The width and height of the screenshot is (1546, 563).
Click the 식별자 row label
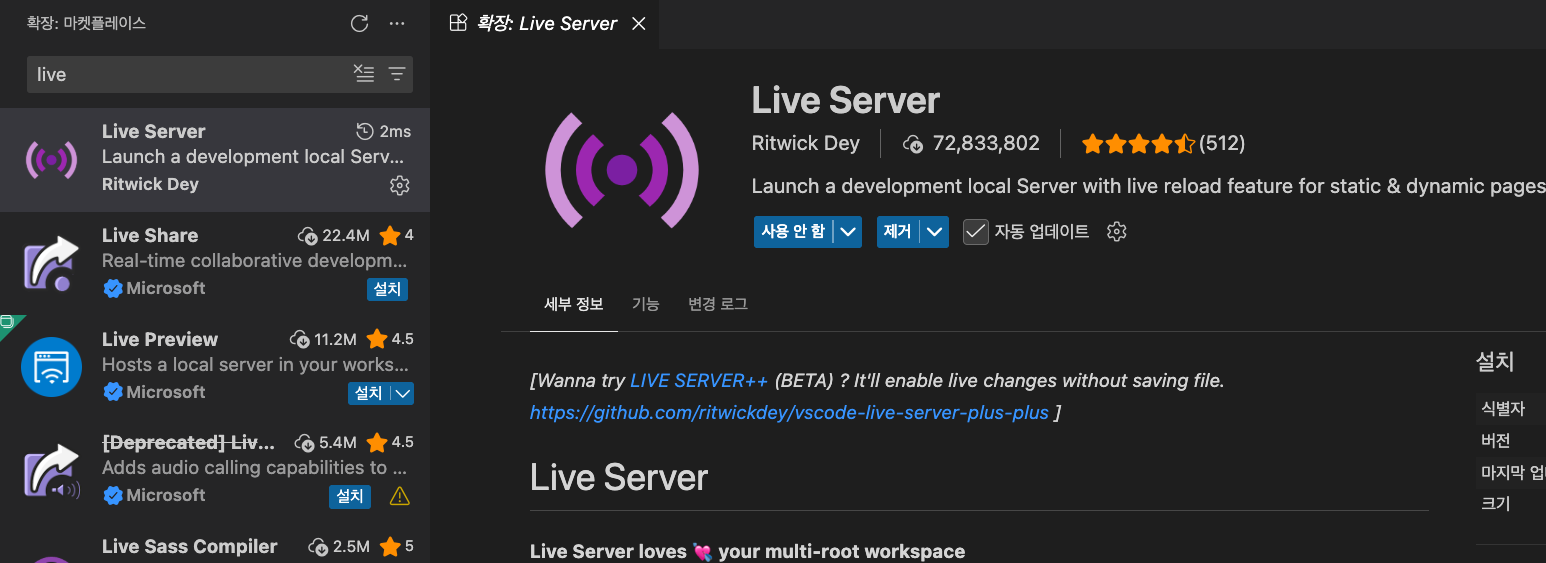1502,408
